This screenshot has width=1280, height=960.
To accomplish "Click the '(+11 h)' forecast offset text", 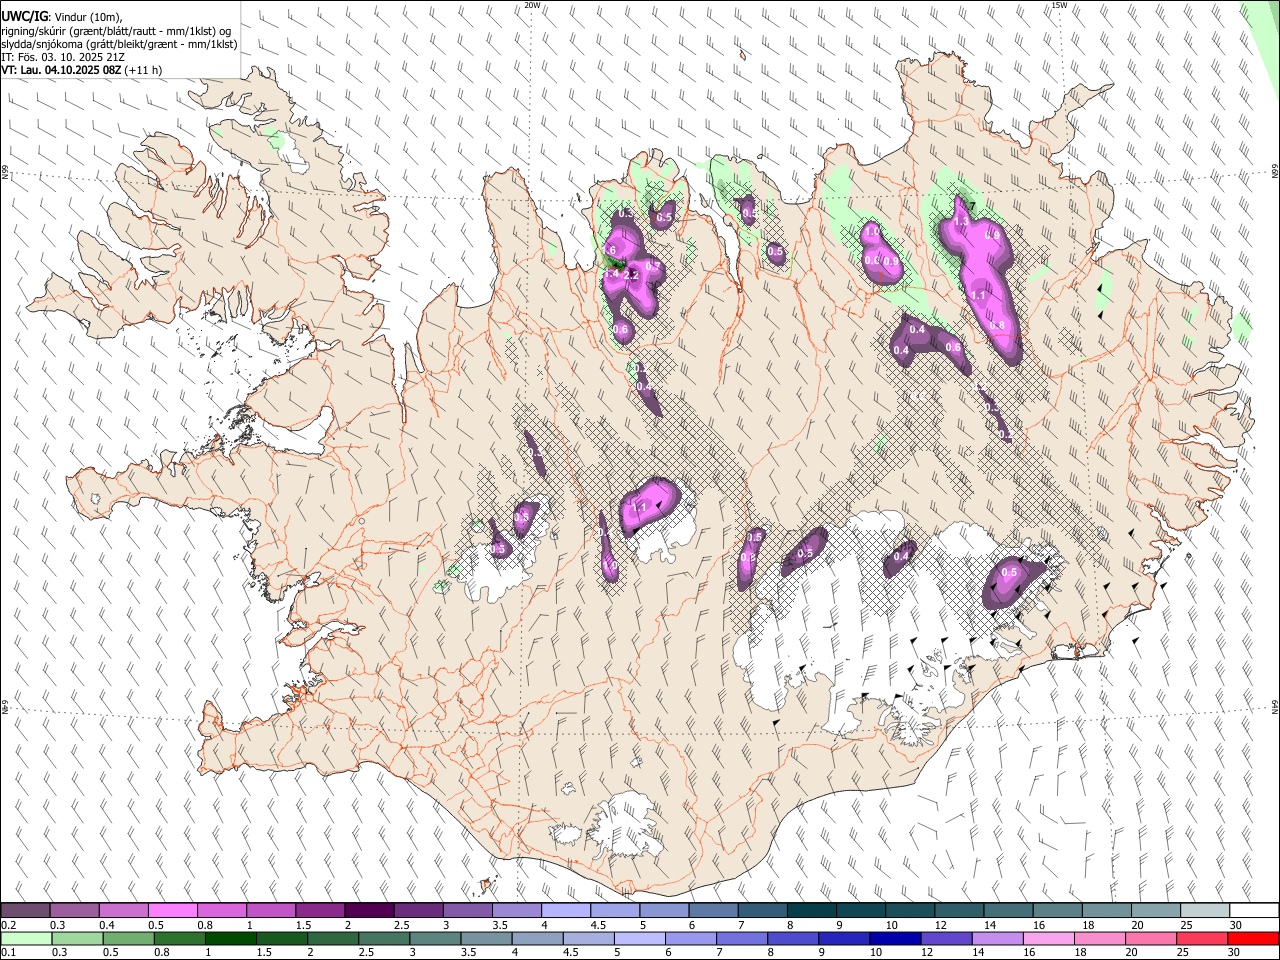I will click(143, 70).
